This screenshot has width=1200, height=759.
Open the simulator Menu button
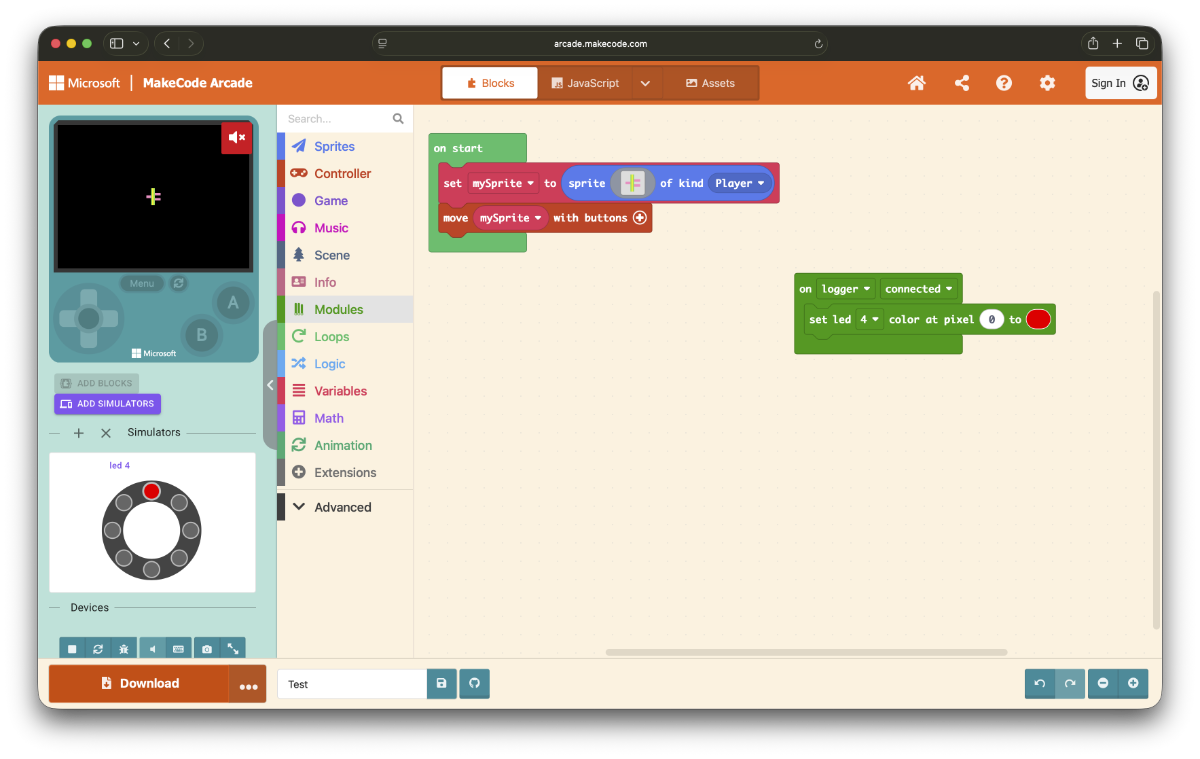click(x=142, y=283)
